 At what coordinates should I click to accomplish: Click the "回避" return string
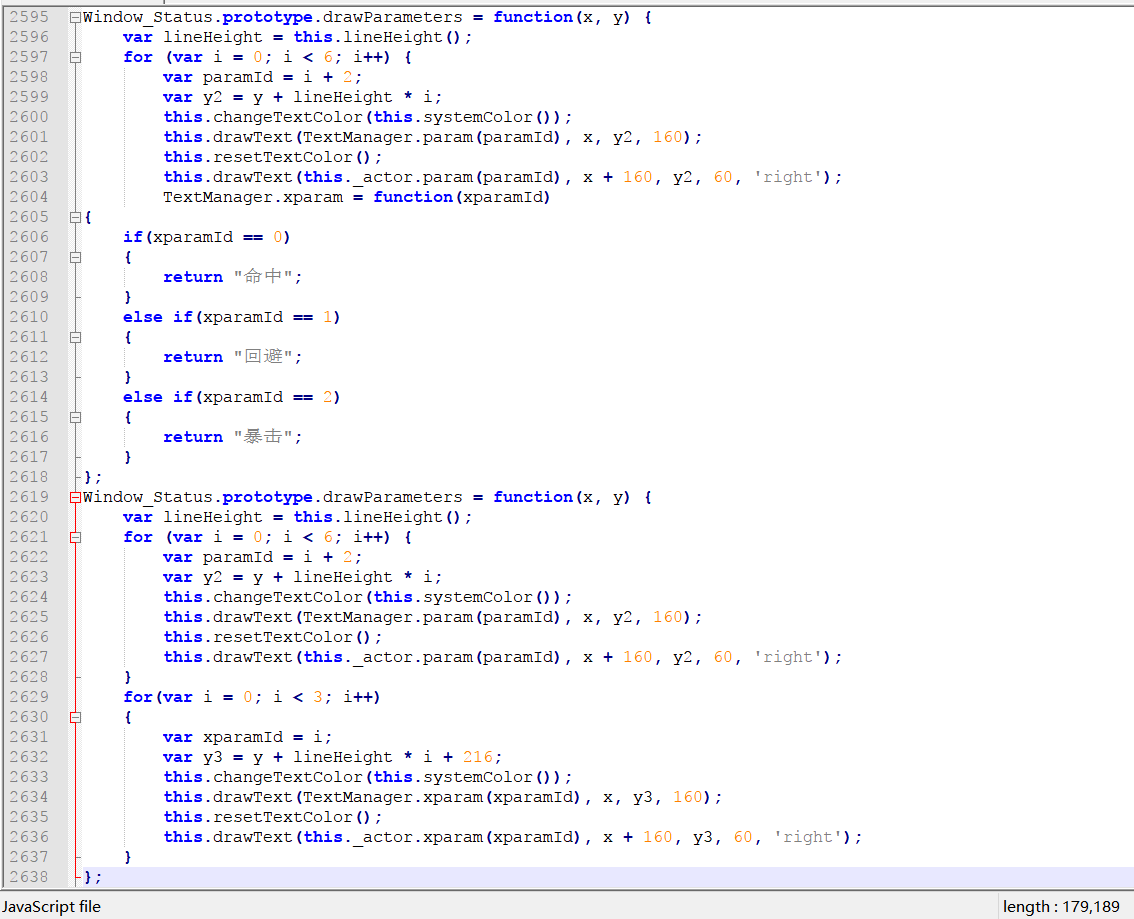click(x=263, y=357)
